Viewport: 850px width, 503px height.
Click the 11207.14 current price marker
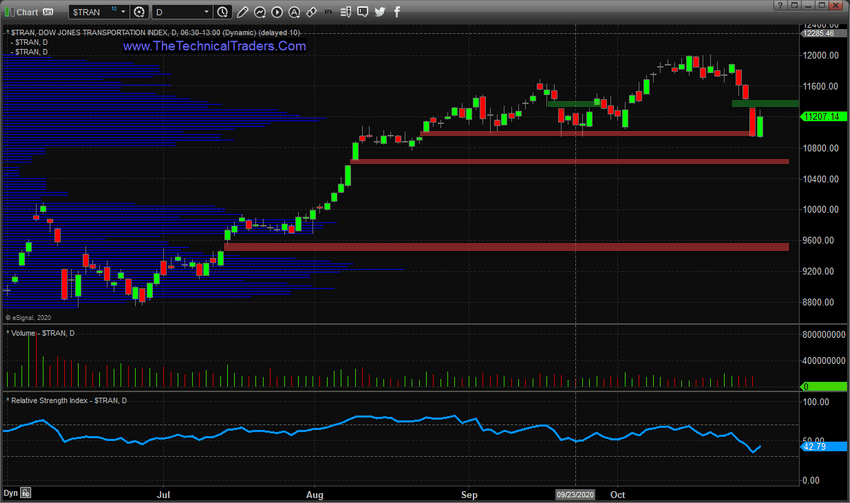(x=823, y=117)
